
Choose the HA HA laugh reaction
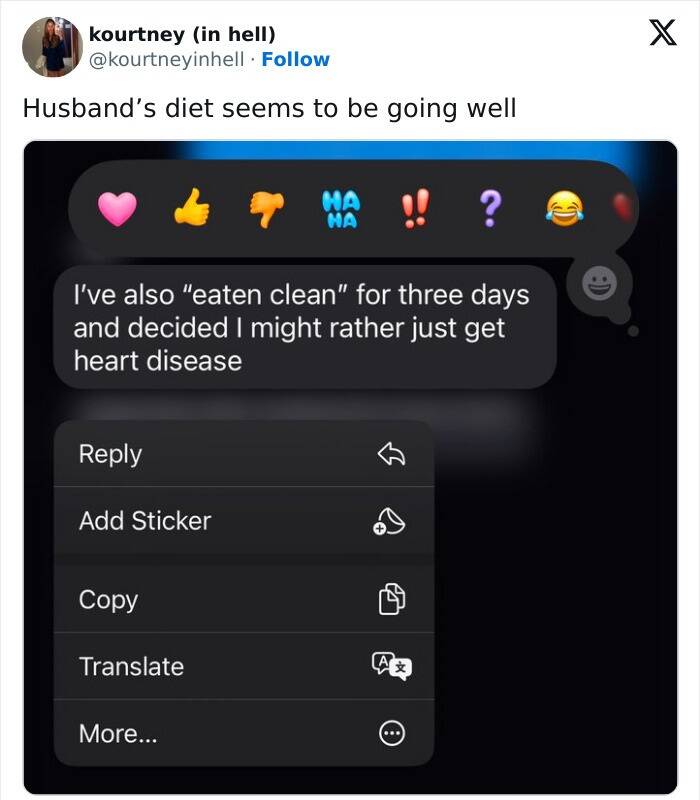click(x=341, y=209)
